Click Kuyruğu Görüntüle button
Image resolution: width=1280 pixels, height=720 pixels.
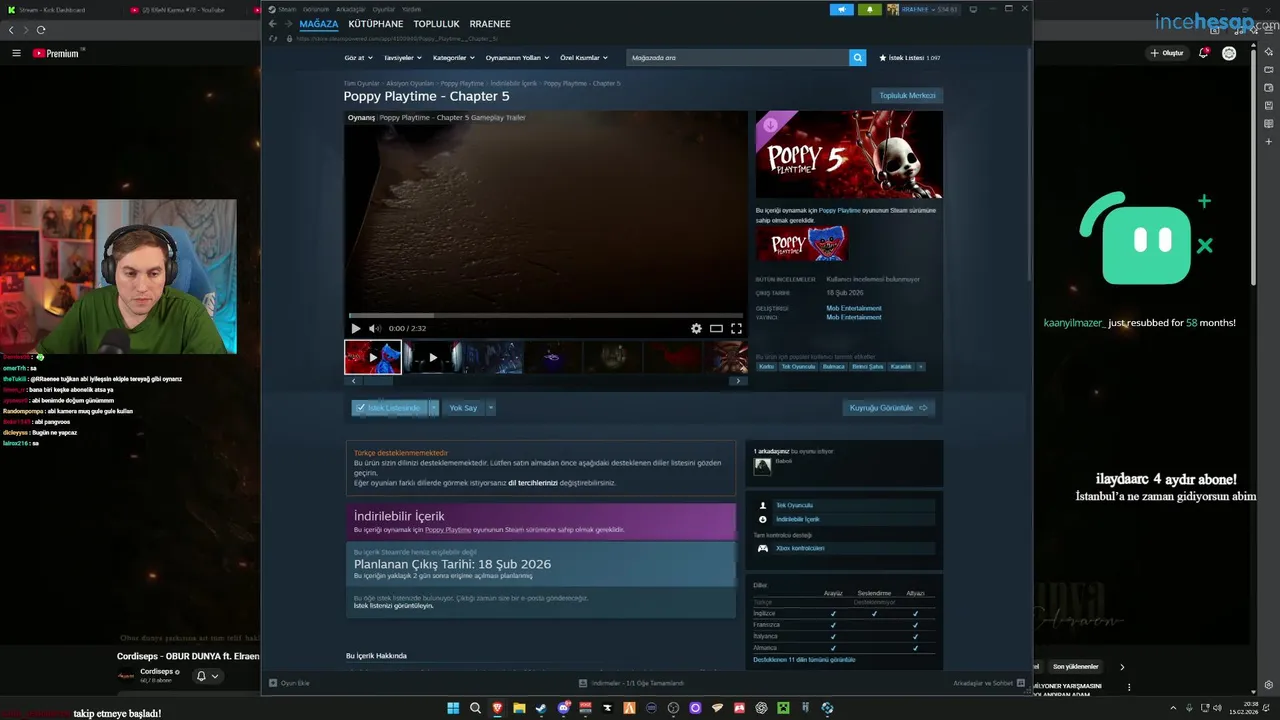click(889, 408)
